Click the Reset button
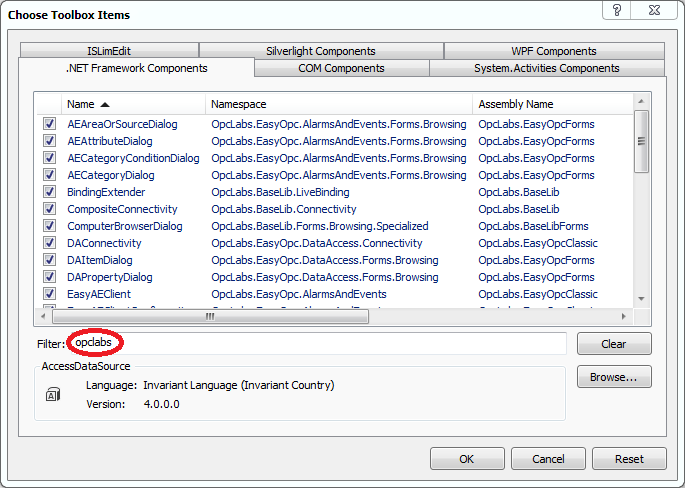This screenshot has height=488, width=685. point(629,459)
